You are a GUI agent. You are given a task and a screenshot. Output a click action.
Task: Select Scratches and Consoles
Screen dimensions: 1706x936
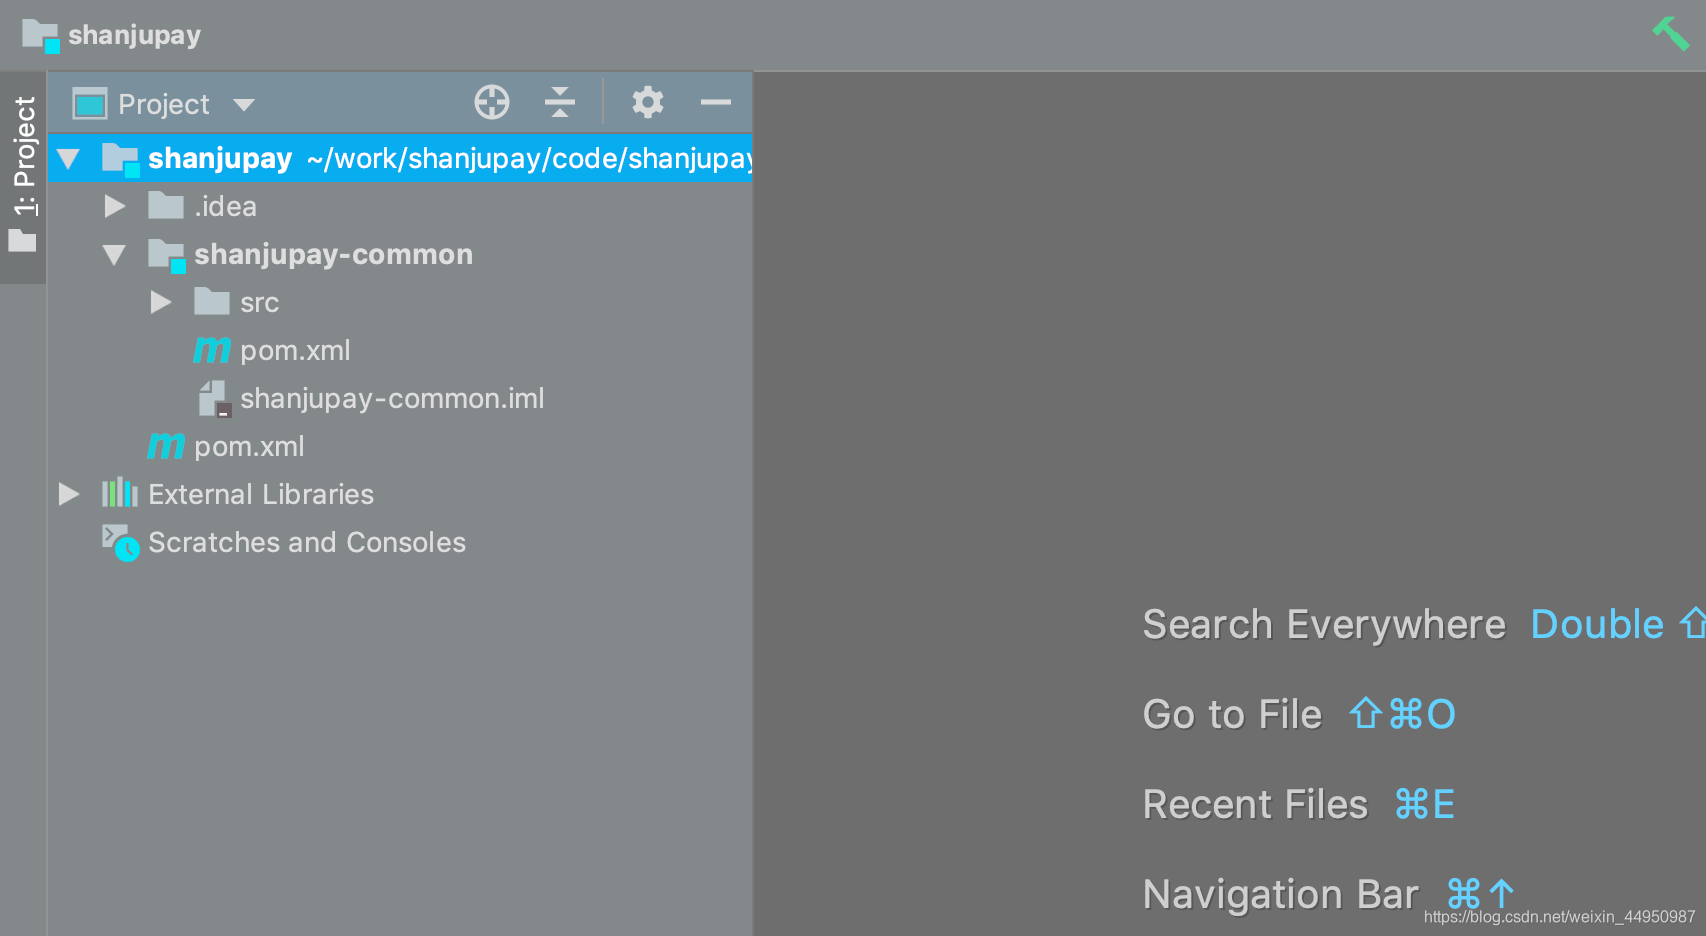click(400, 542)
